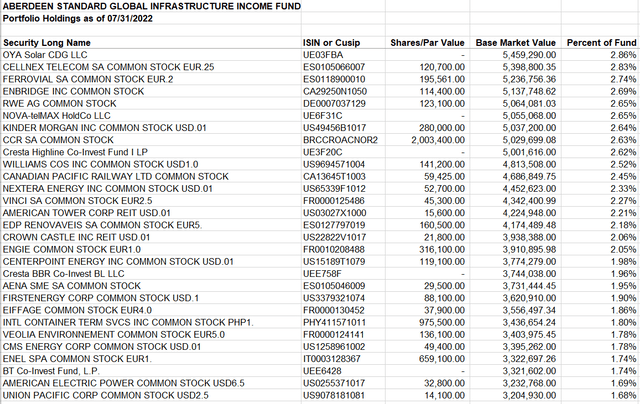640x404 pixels.
Task: Select percent 1.90% for FirstEnergy Corp
Action: [624, 298]
